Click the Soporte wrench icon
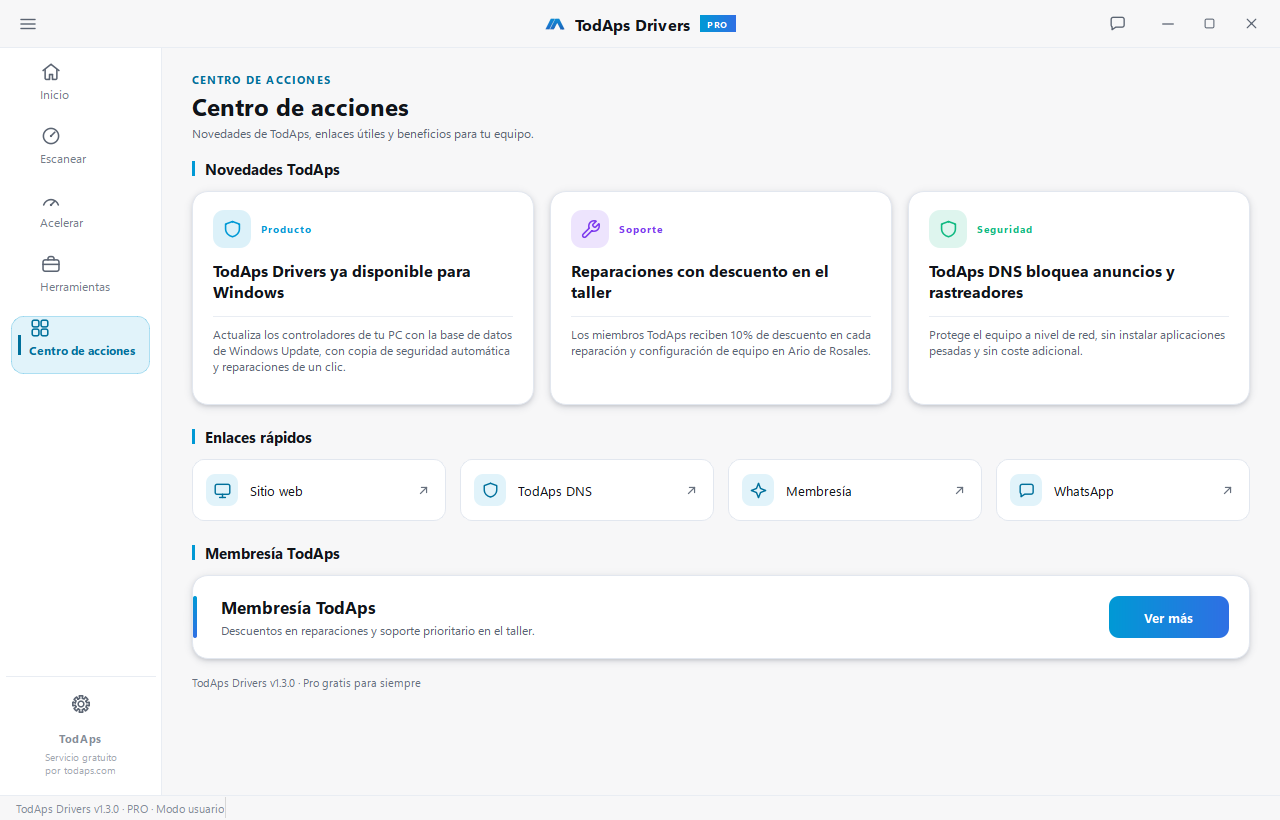Viewport: 1280px width, 820px height. (590, 229)
